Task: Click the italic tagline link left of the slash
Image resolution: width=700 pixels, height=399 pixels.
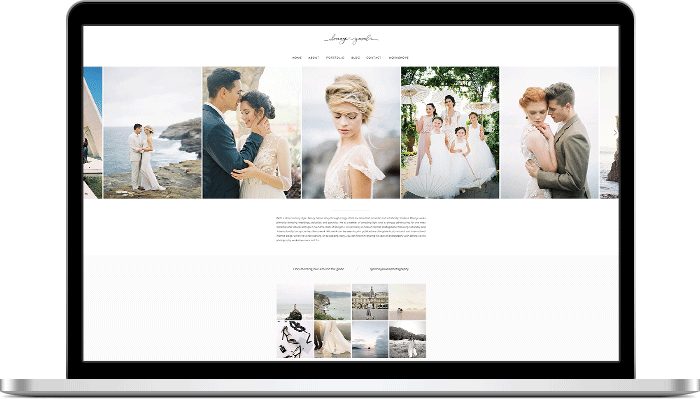Action: coord(318,269)
